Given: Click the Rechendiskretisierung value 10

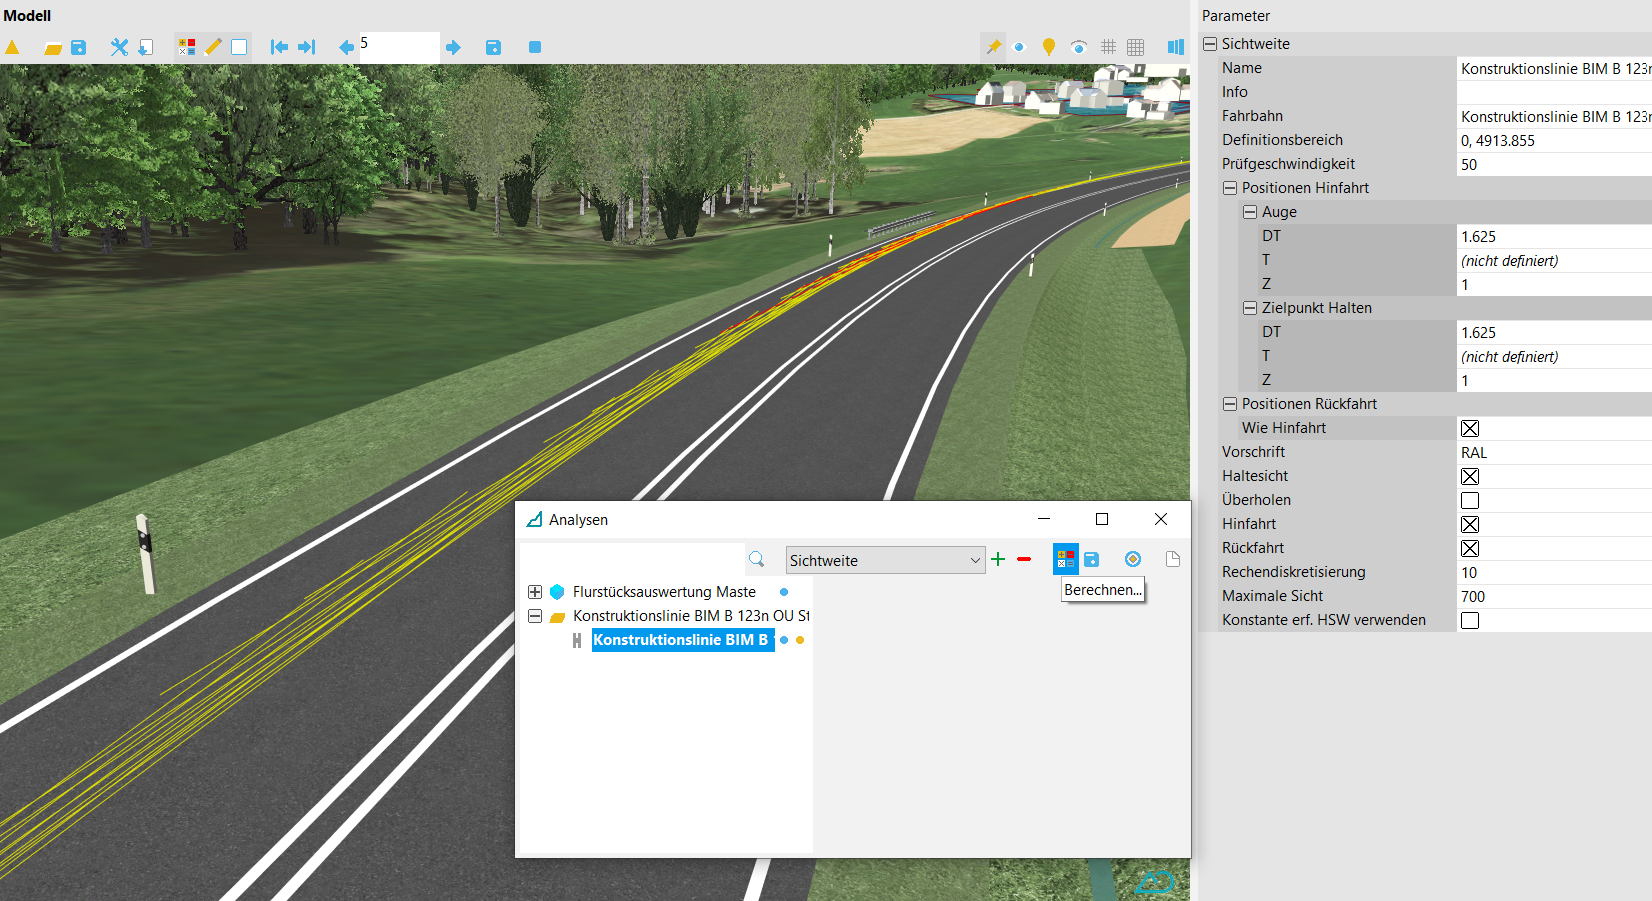Looking at the screenshot, I should pyautogui.click(x=1554, y=572).
